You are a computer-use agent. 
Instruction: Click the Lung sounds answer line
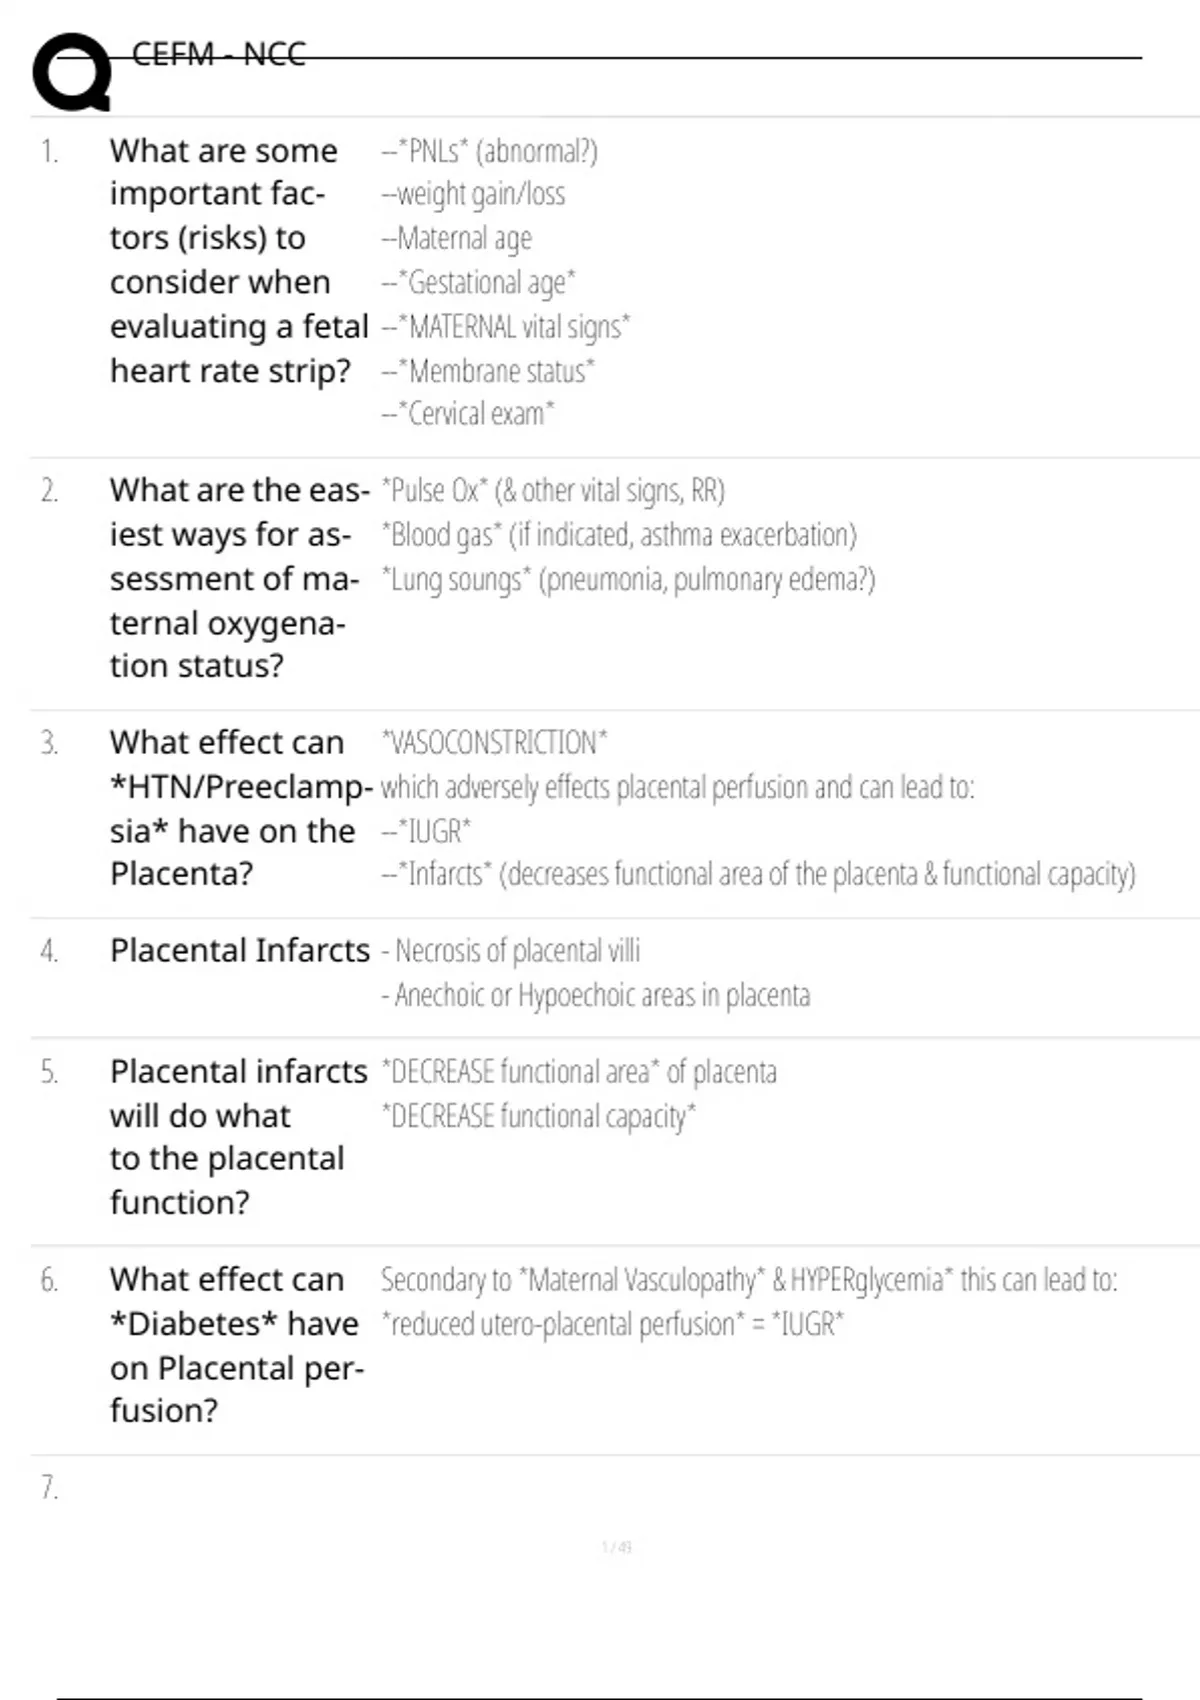pyautogui.click(x=628, y=580)
